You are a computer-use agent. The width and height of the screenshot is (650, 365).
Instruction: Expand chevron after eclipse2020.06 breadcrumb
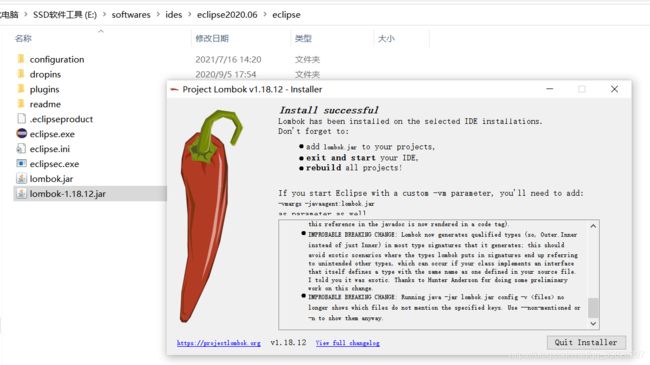(x=265, y=15)
